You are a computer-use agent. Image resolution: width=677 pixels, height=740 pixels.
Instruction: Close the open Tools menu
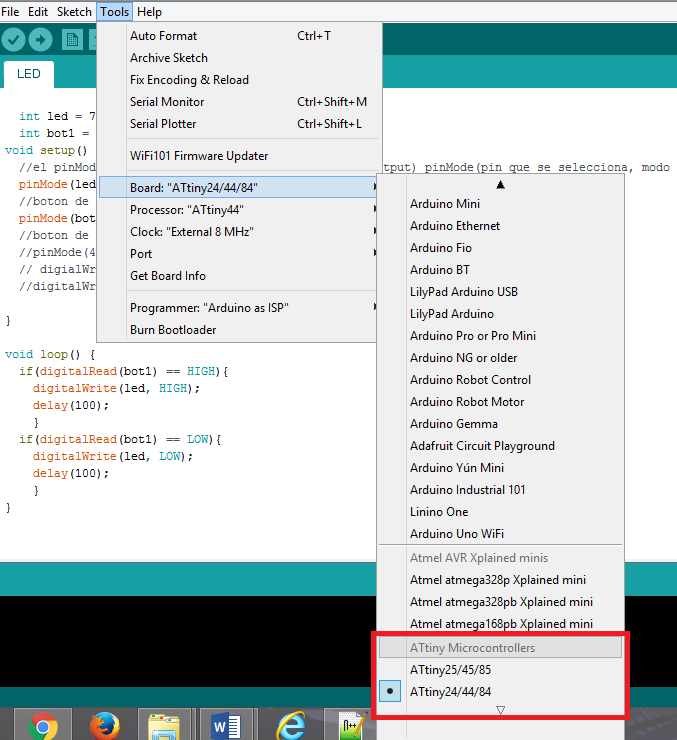tap(115, 12)
